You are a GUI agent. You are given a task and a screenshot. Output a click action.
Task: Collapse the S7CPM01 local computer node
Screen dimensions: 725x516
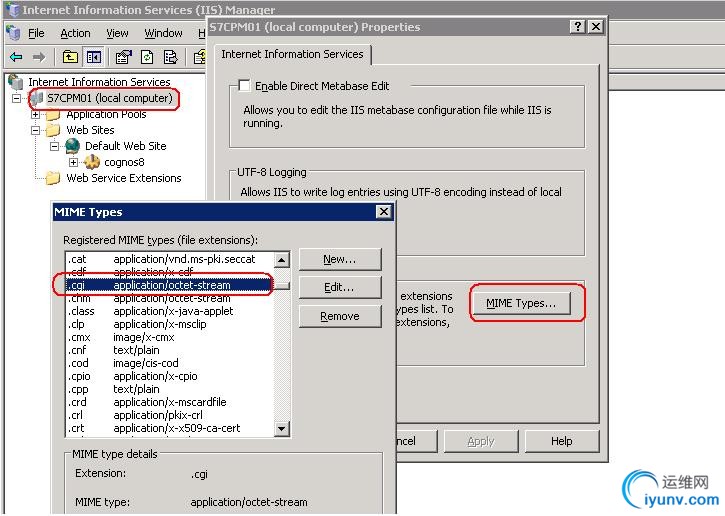point(17,98)
